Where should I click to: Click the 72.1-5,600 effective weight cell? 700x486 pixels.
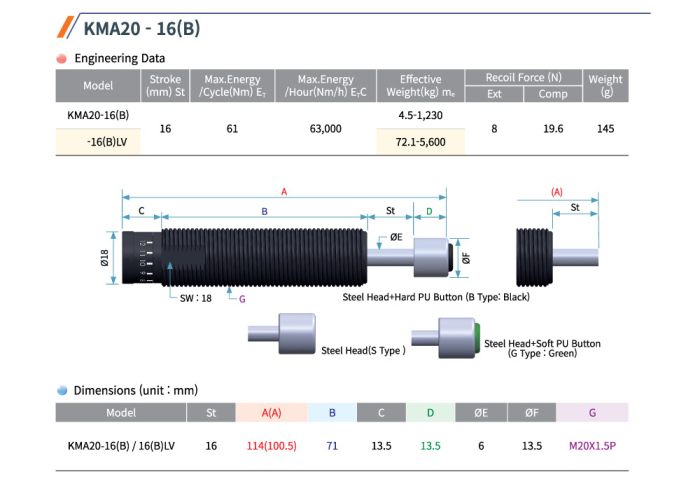point(420,142)
